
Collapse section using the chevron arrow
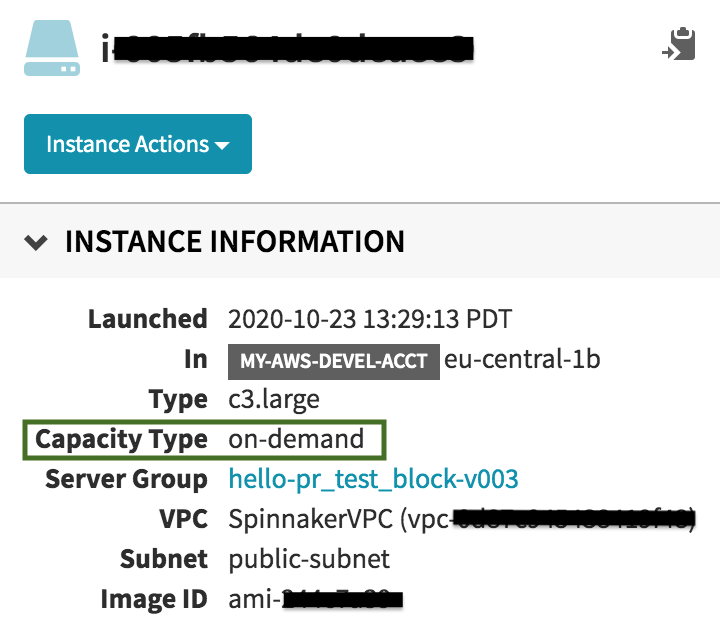[36, 242]
